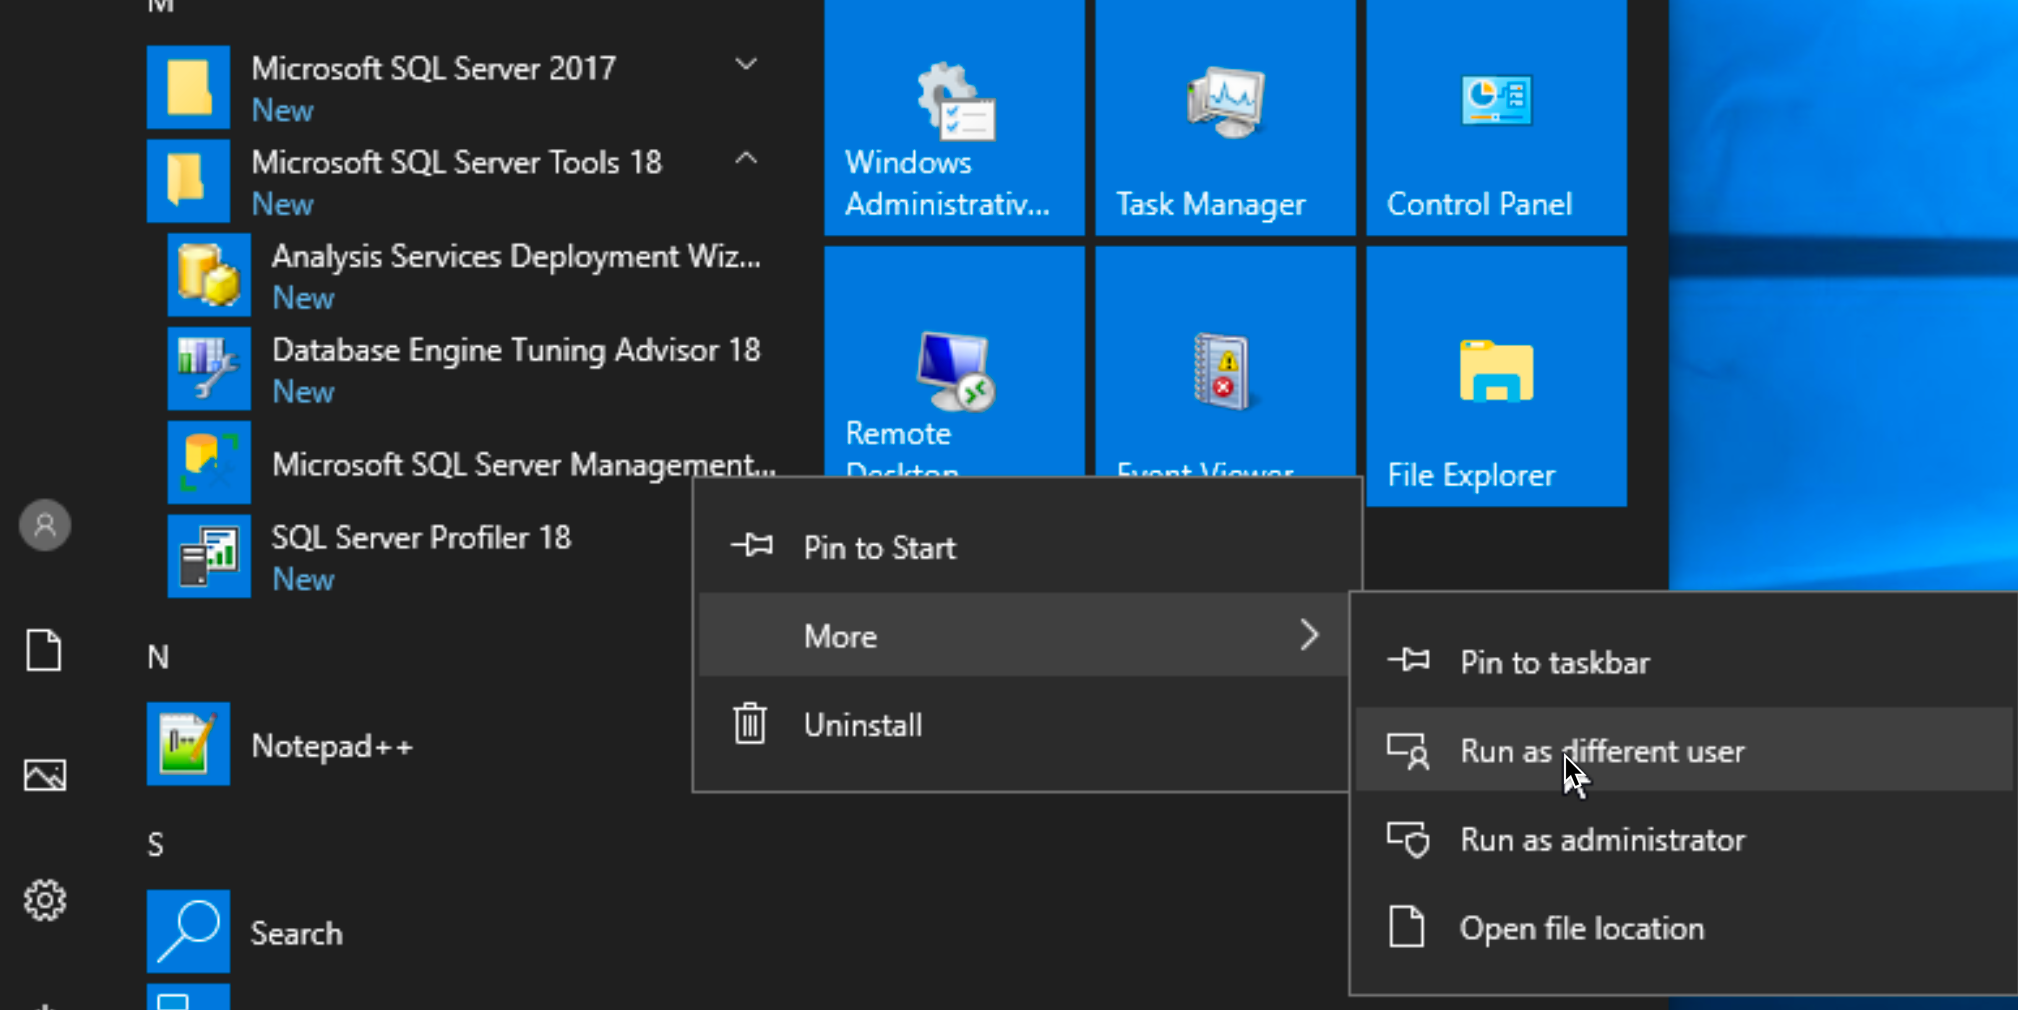The height and width of the screenshot is (1010, 2018).
Task: Expand Microsoft SQL Server 2017 group chevron
Action: pyautogui.click(x=746, y=65)
